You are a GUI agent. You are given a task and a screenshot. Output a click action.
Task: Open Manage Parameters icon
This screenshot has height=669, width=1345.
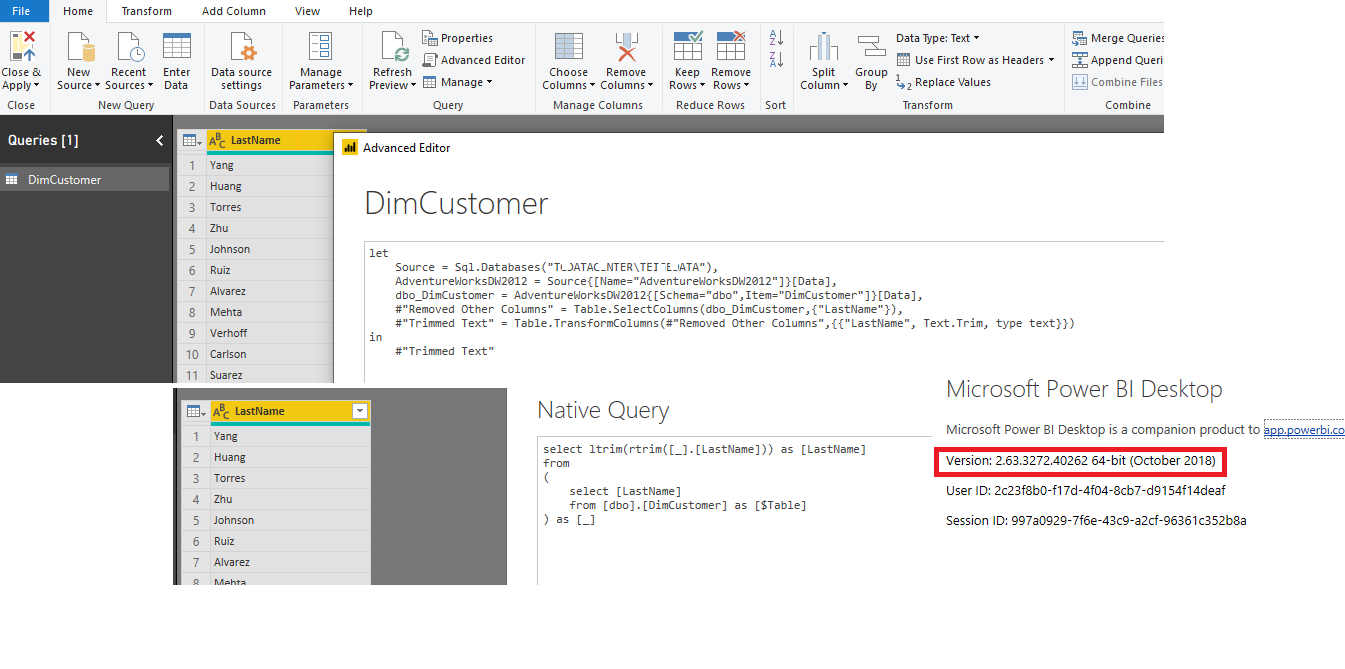[x=321, y=47]
